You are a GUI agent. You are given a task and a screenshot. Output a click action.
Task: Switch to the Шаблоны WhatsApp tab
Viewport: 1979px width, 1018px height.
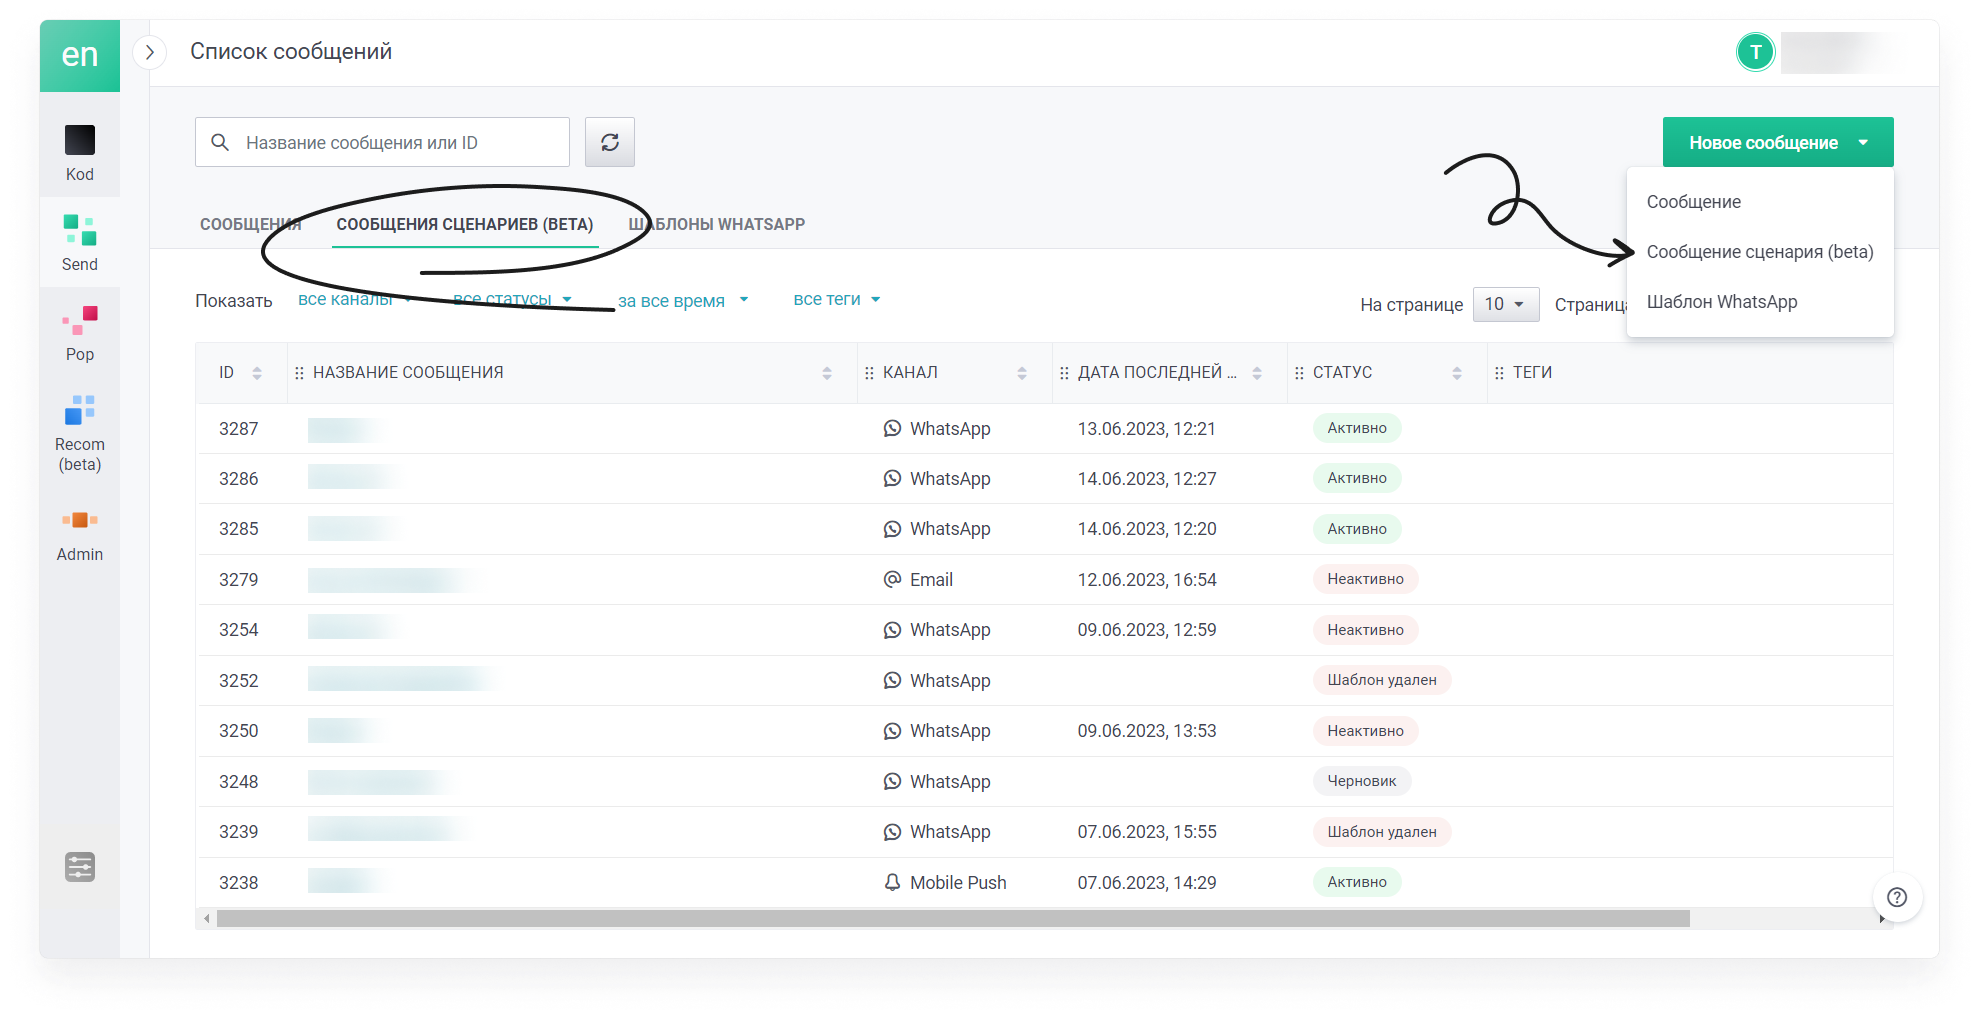(x=716, y=224)
